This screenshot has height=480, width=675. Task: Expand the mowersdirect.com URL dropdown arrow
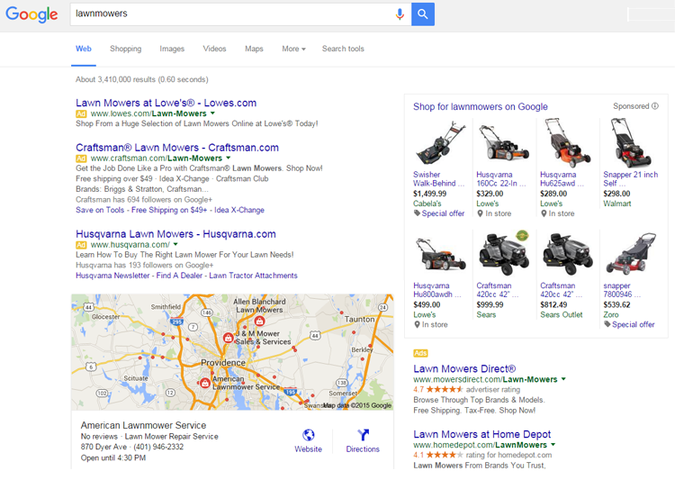564,379
